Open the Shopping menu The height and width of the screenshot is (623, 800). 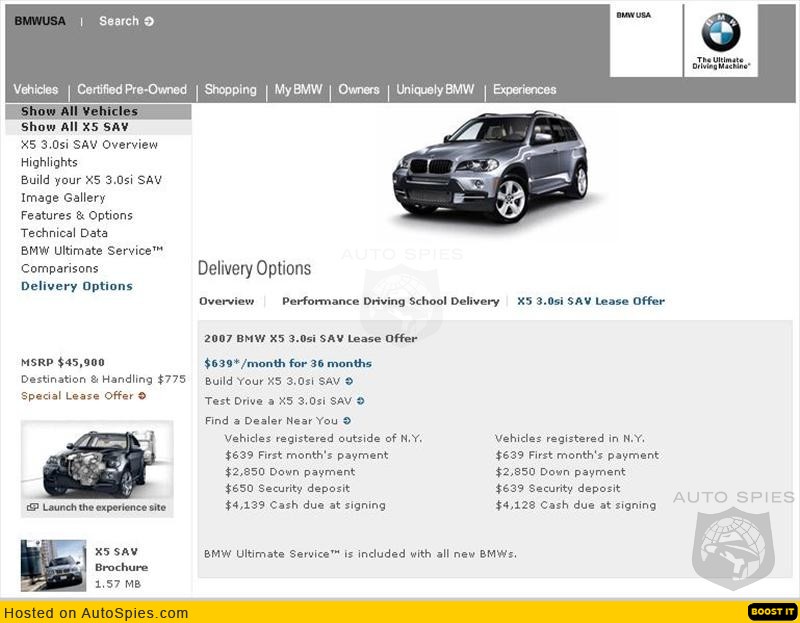pyautogui.click(x=231, y=90)
